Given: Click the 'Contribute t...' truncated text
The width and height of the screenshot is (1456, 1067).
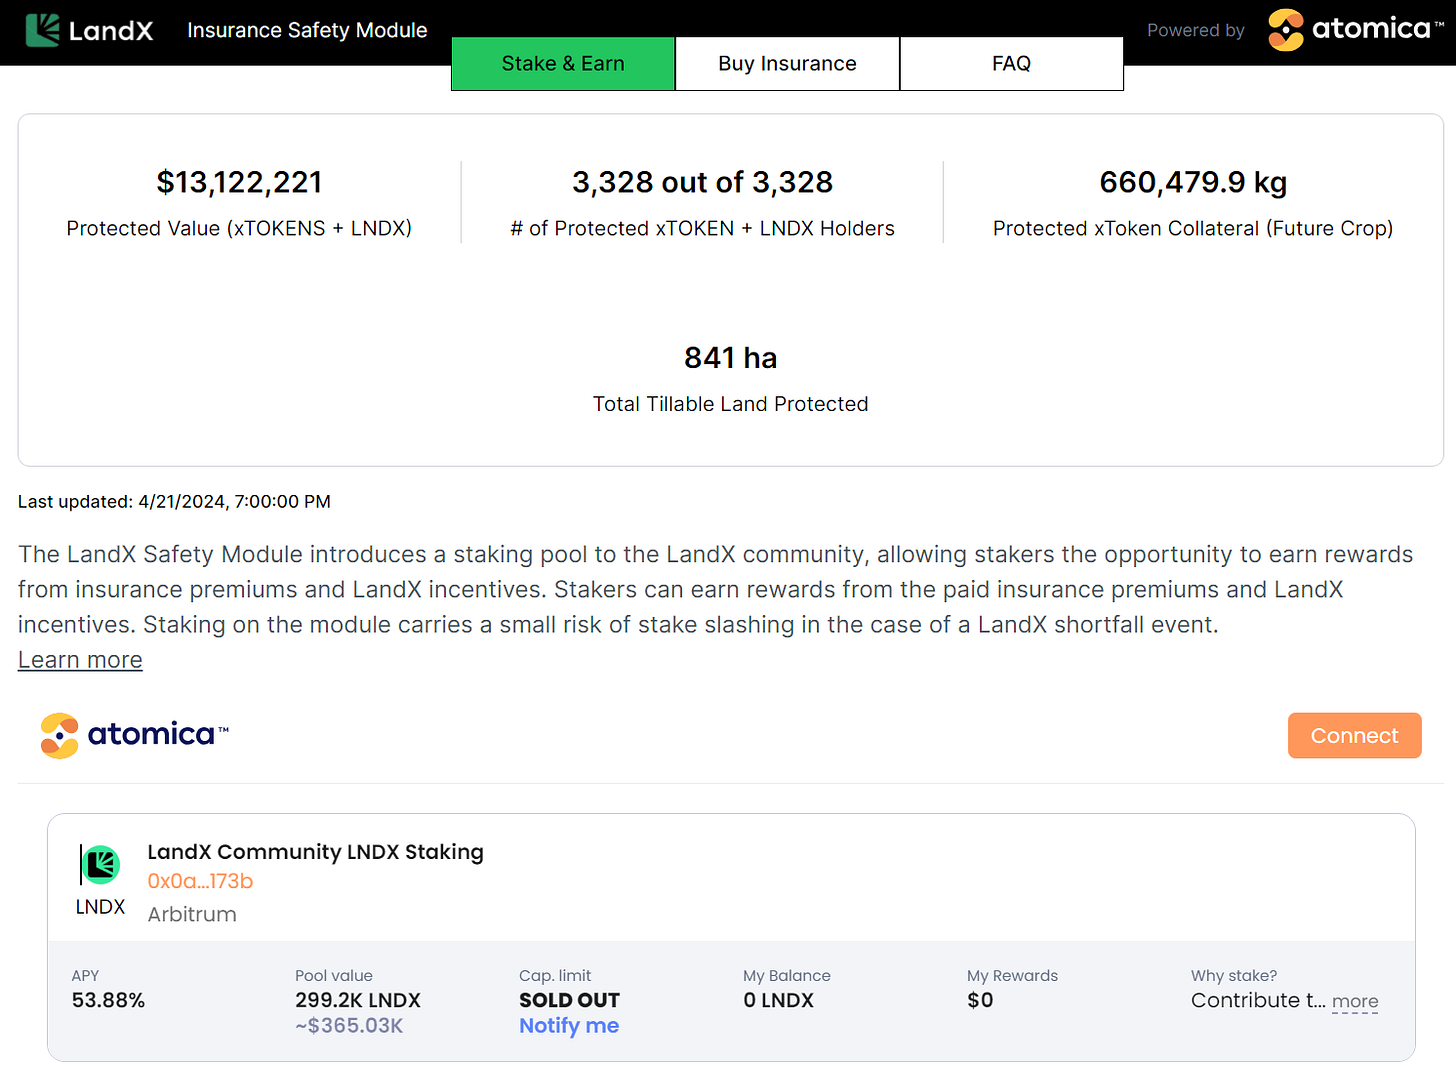Looking at the screenshot, I should (1258, 1000).
